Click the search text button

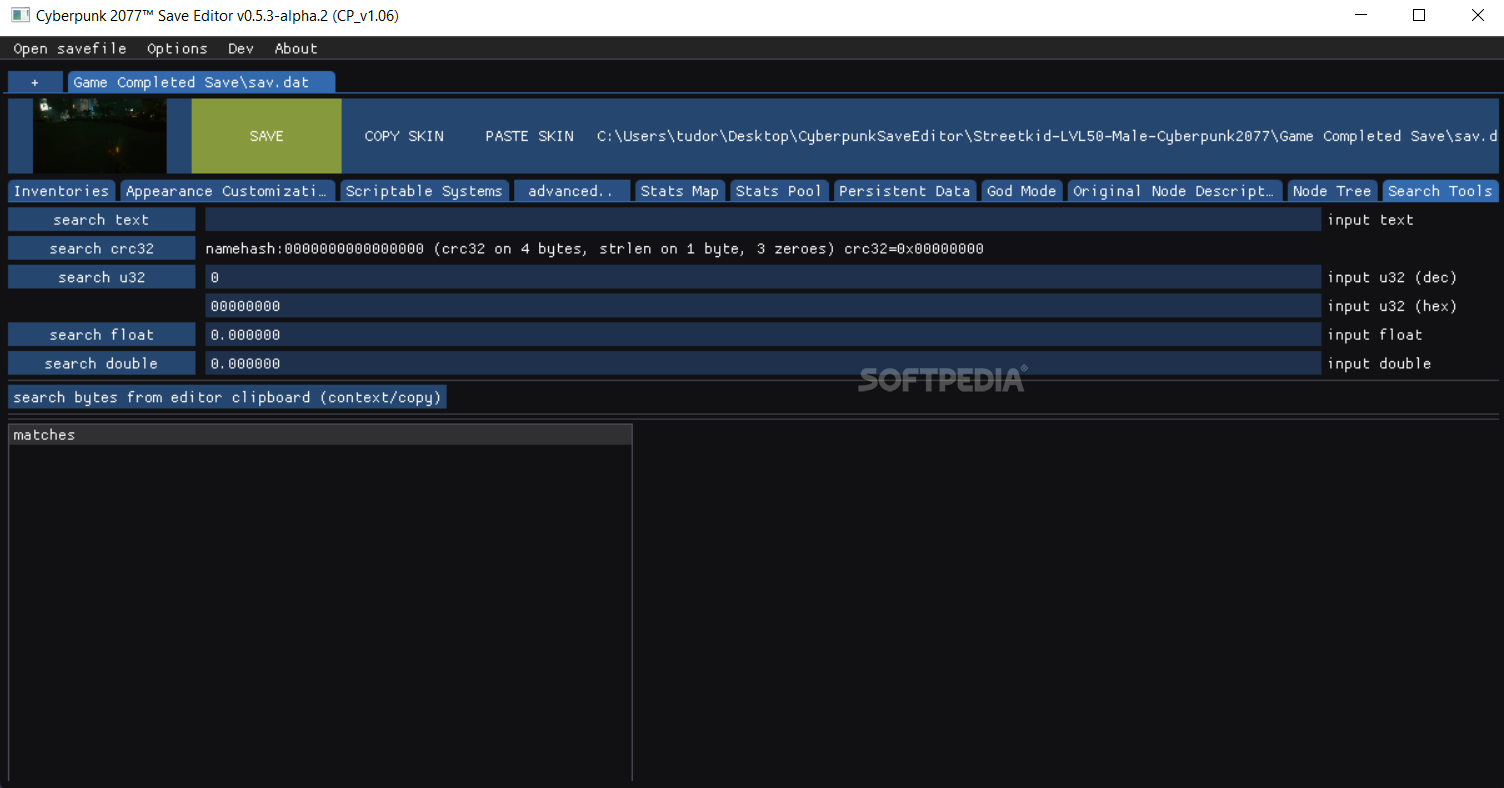pyautogui.click(x=101, y=220)
